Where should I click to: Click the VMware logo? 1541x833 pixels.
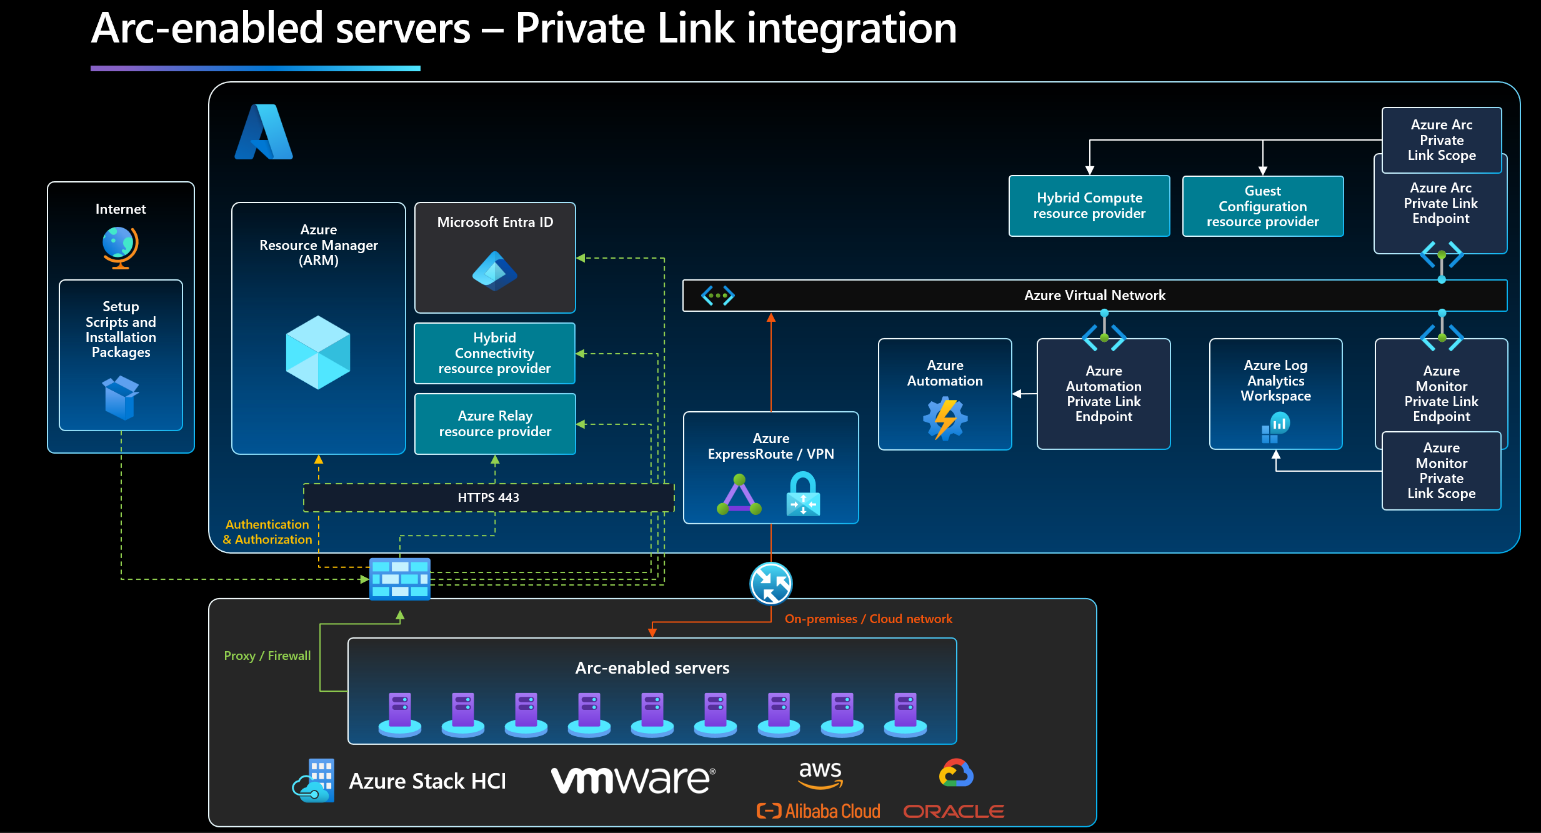coord(632,779)
